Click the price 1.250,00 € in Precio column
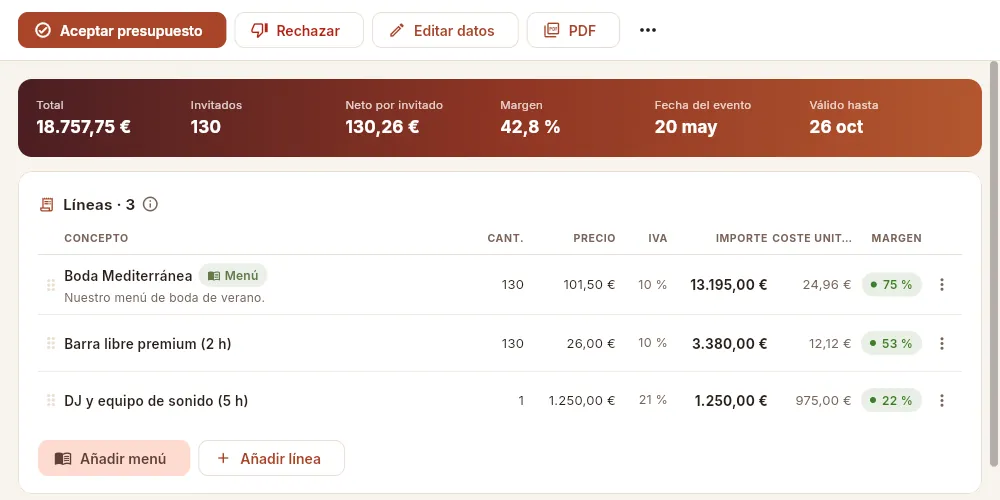Image resolution: width=1000 pixels, height=500 pixels. point(582,401)
